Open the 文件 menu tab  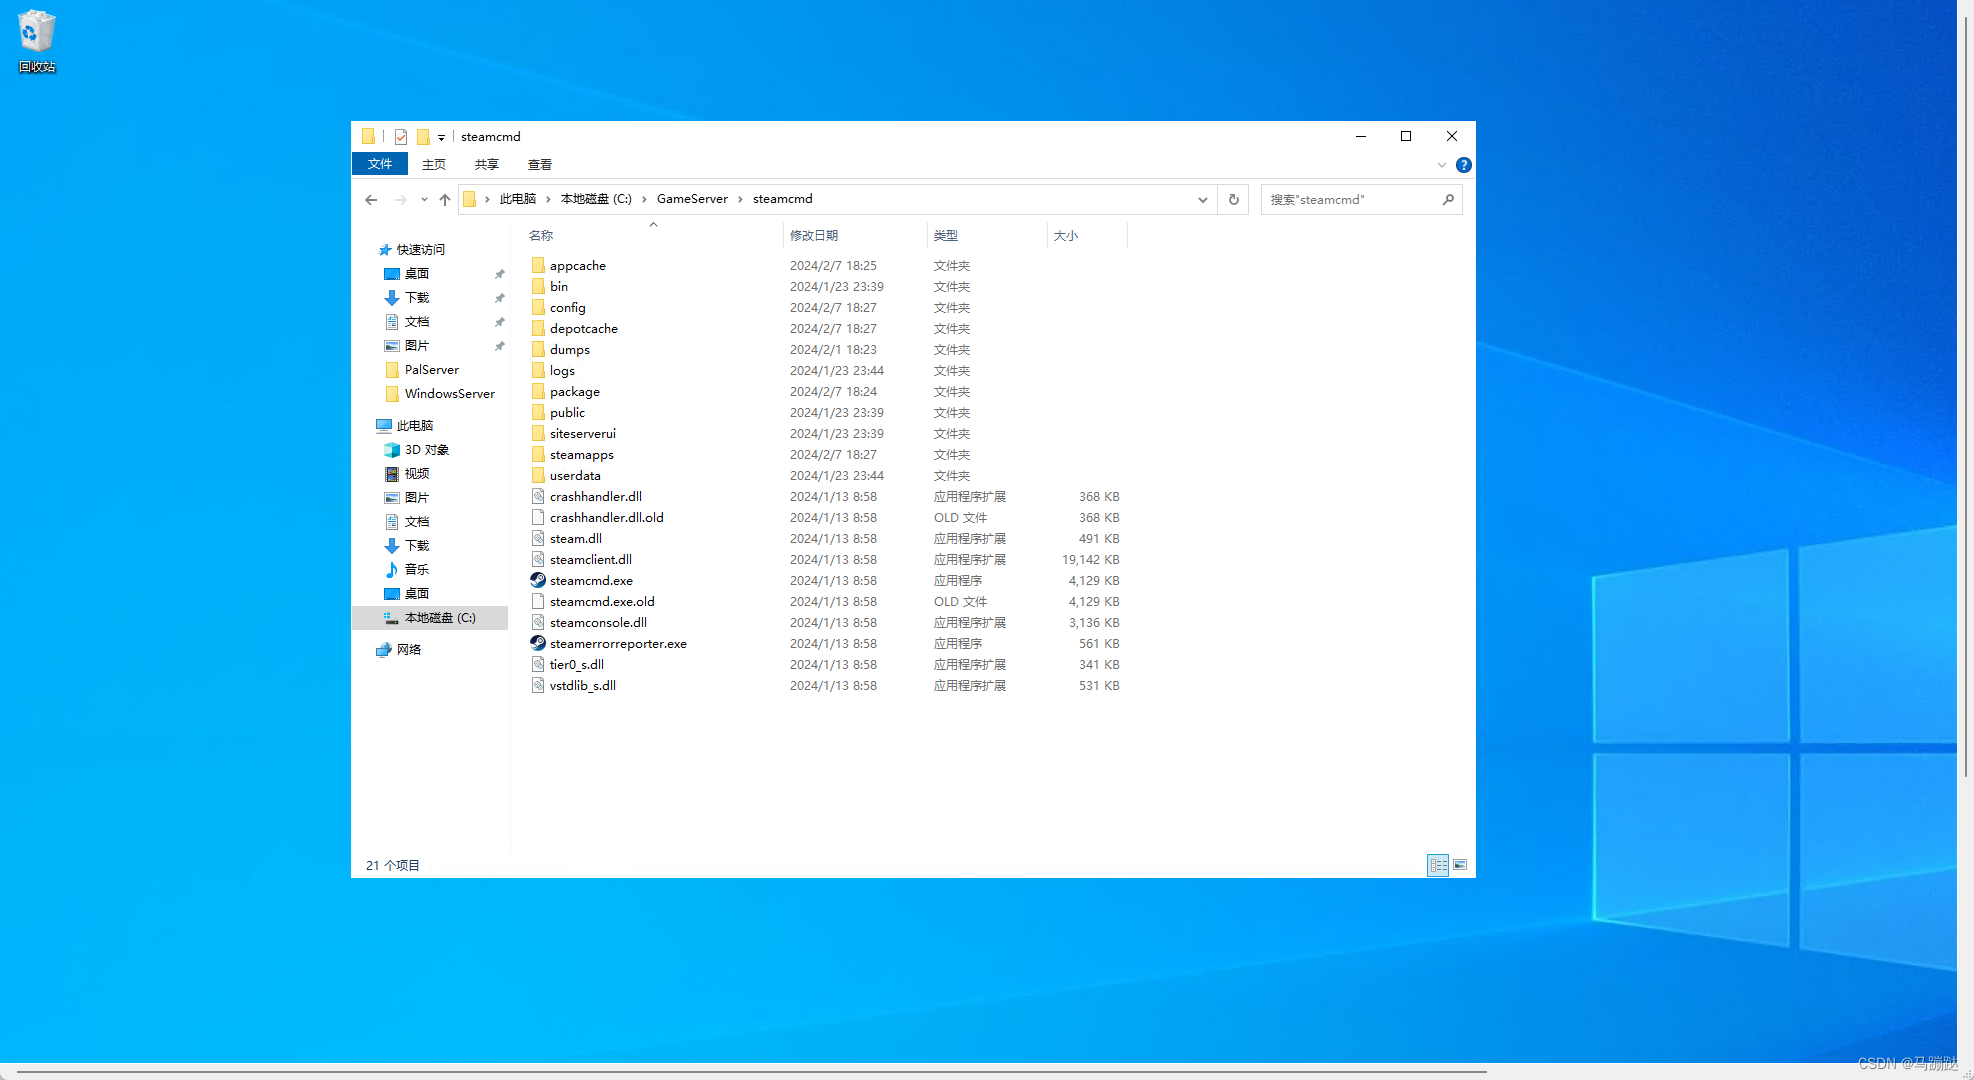coord(380,164)
